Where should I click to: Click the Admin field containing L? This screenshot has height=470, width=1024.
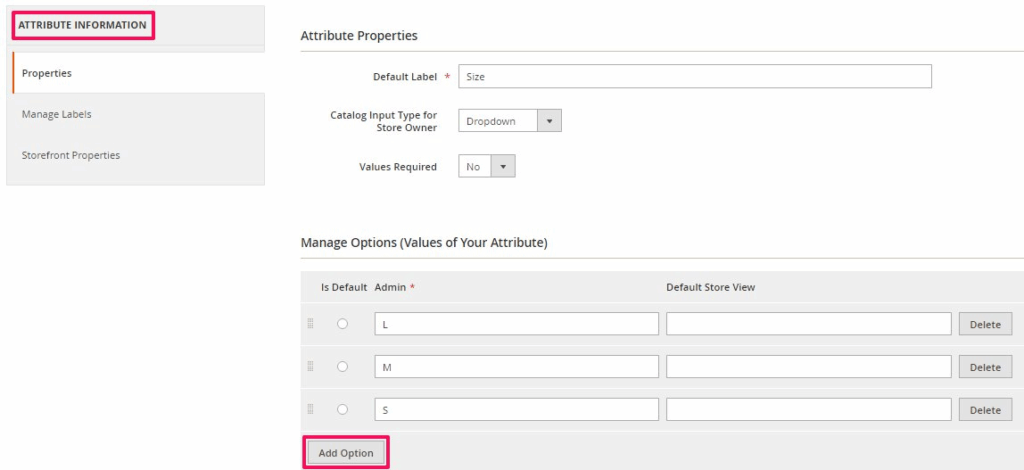pos(516,324)
